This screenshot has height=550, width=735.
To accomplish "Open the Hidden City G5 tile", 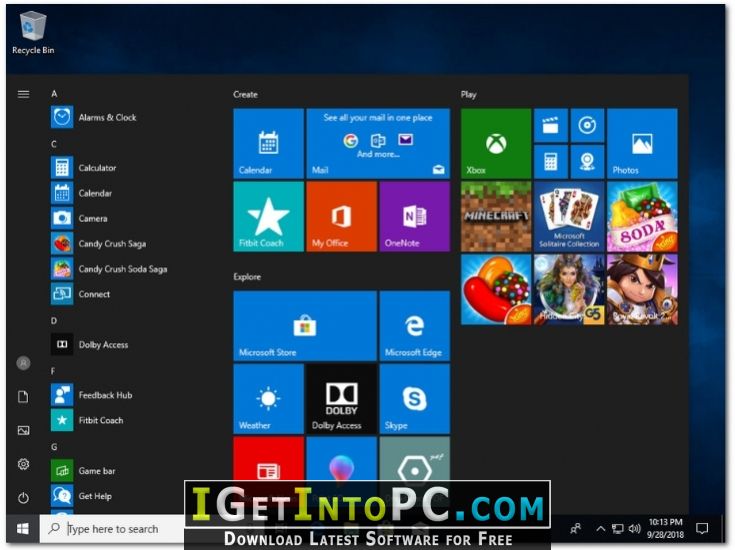I will click(x=569, y=290).
